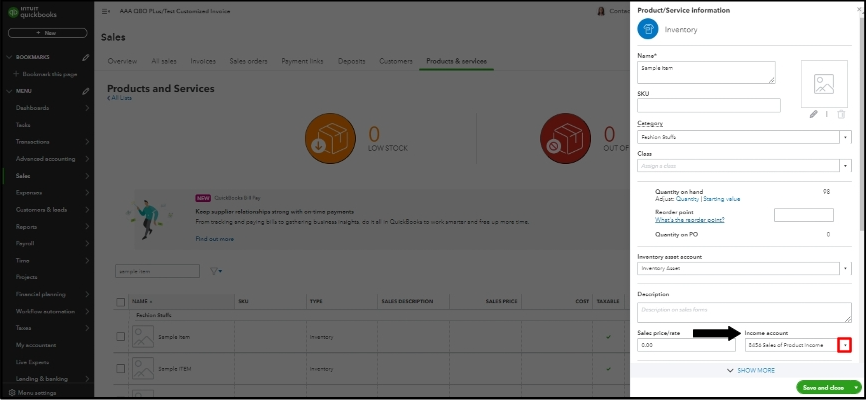Image resolution: width=866 pixels, height=400 pixels.
Task: Collapse the sidebar with the hamburger icon
Action: click(x=106, y=12)
